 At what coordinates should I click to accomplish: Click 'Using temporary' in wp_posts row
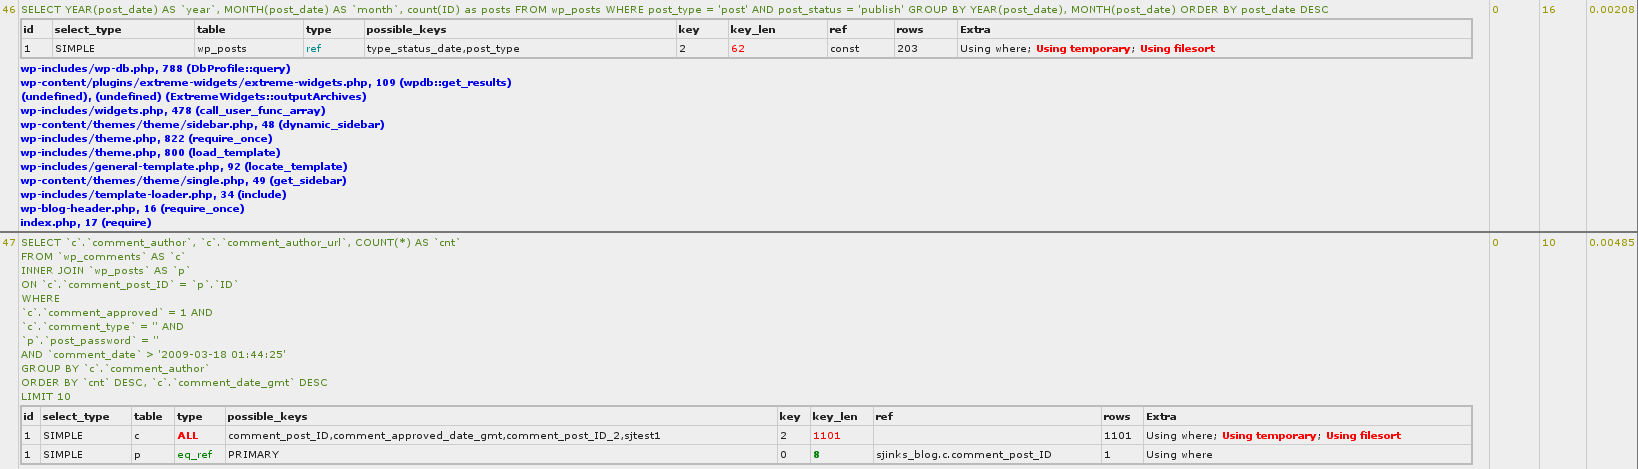pyautogui.click(x=1082, y=48)
